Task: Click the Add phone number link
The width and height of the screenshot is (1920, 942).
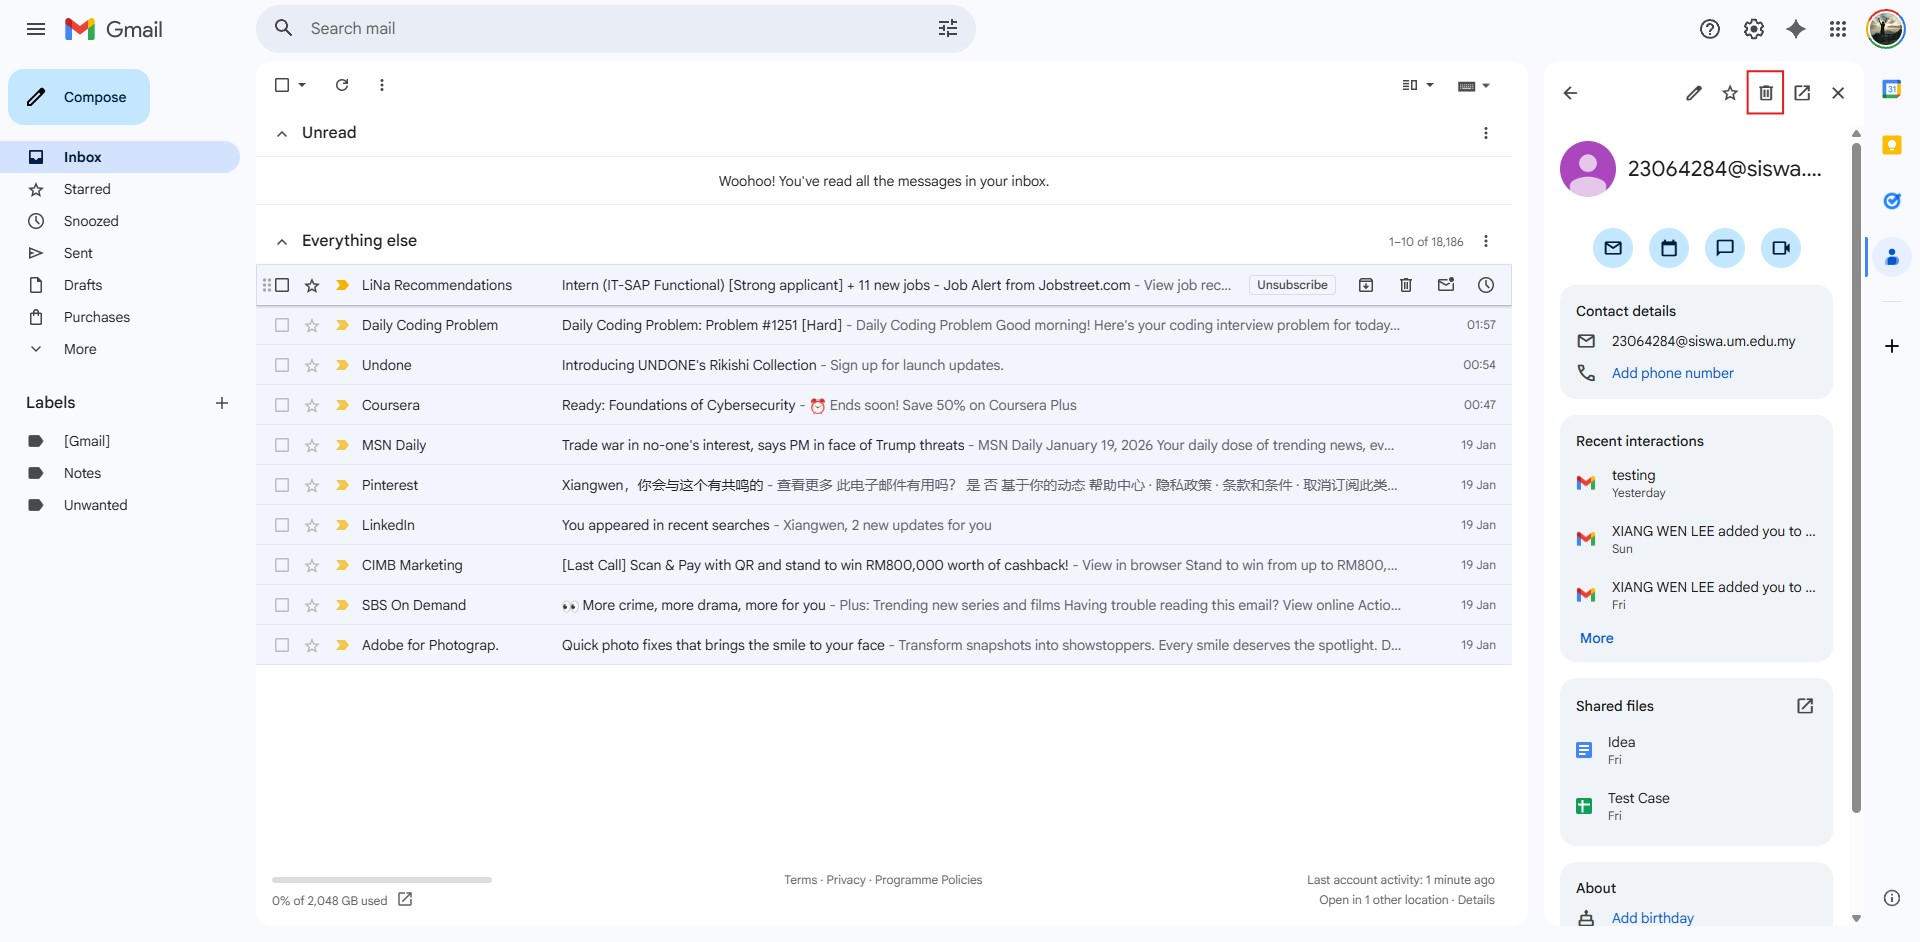Action: (x=1672, y=373)
